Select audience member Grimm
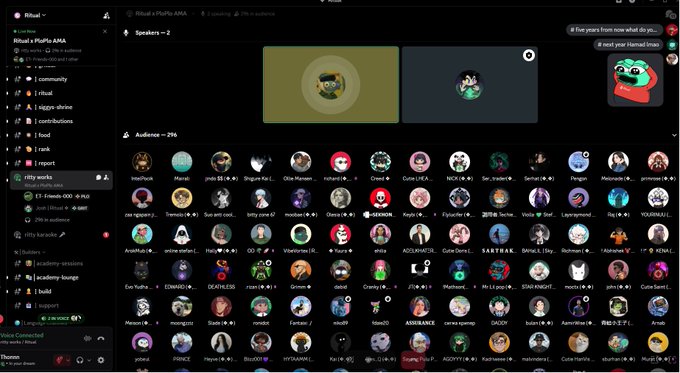 (301, 275)
